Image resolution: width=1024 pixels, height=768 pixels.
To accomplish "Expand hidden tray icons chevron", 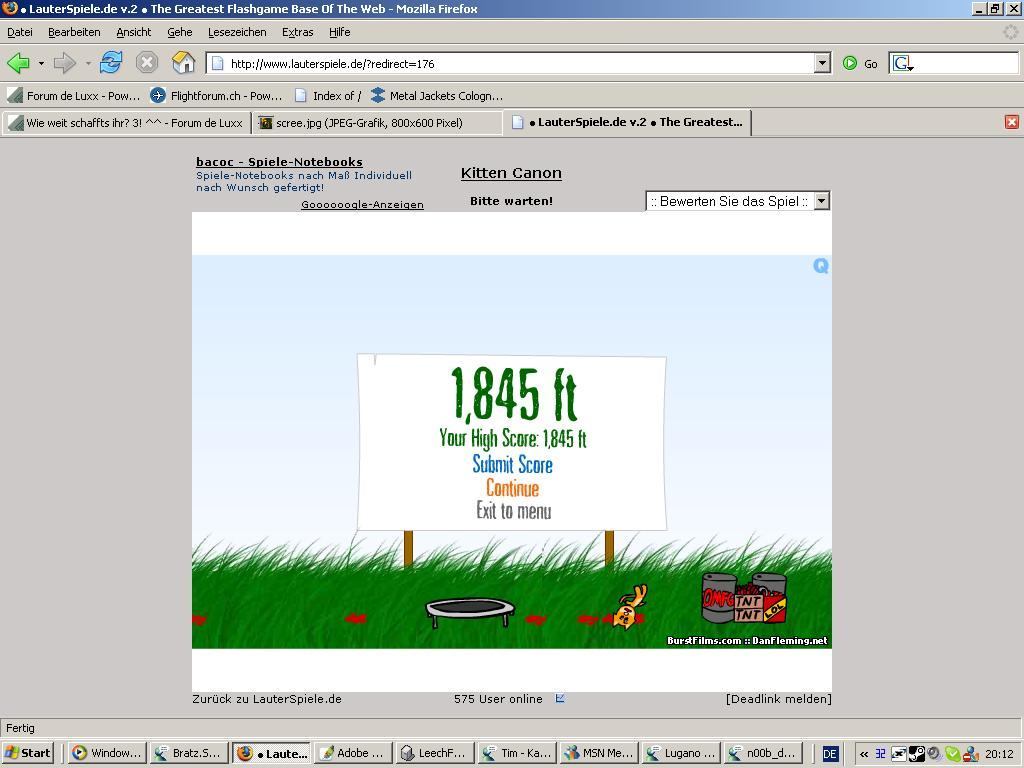I will tap(864, 754).
